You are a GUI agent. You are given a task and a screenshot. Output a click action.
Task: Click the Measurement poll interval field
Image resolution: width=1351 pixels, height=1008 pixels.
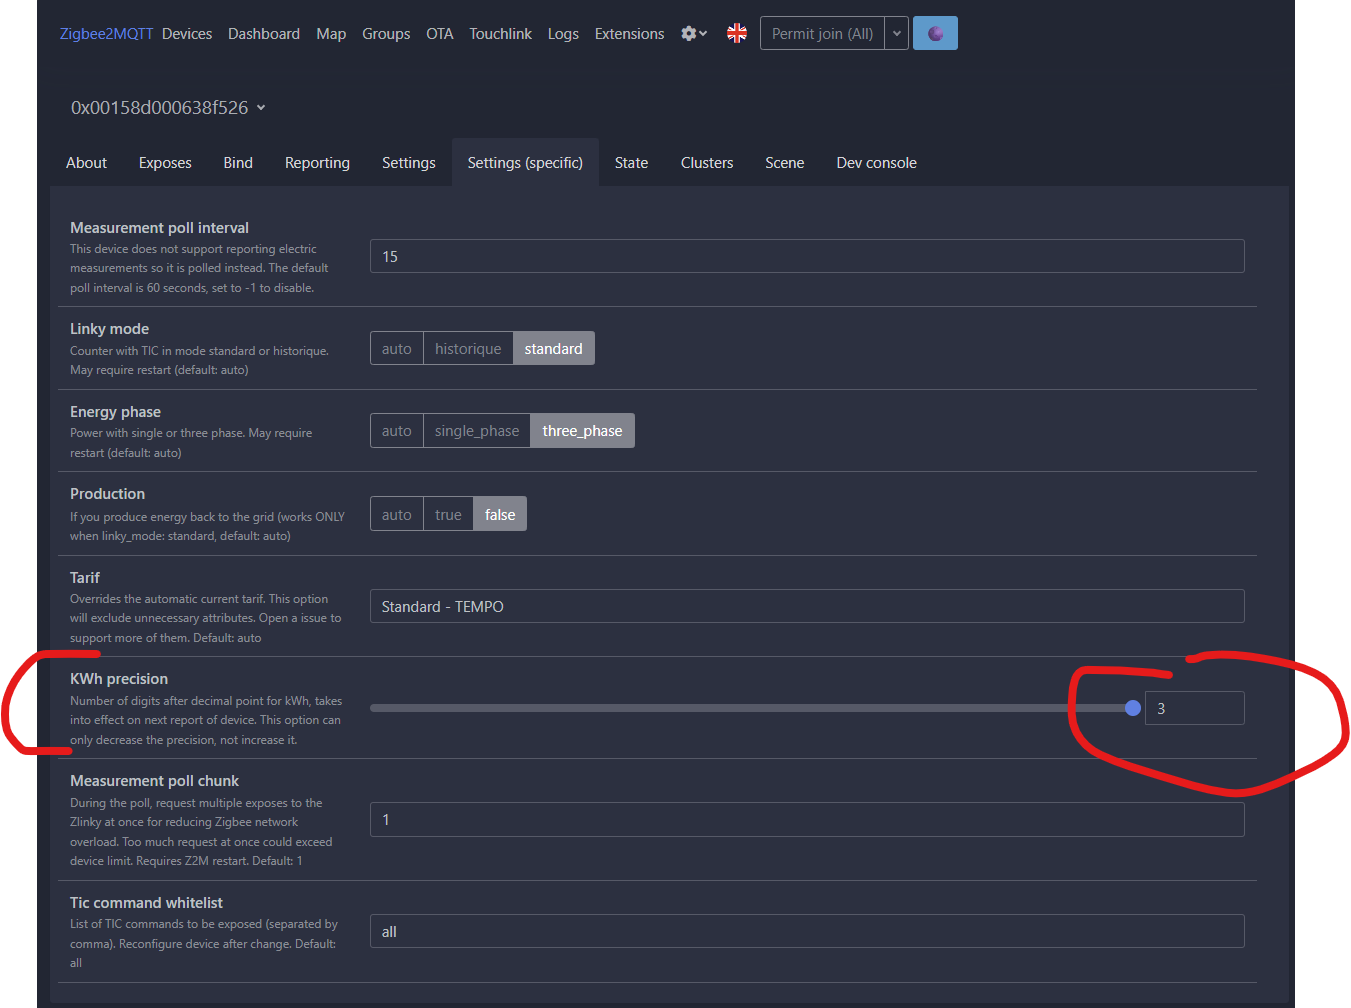coord(806,257)
